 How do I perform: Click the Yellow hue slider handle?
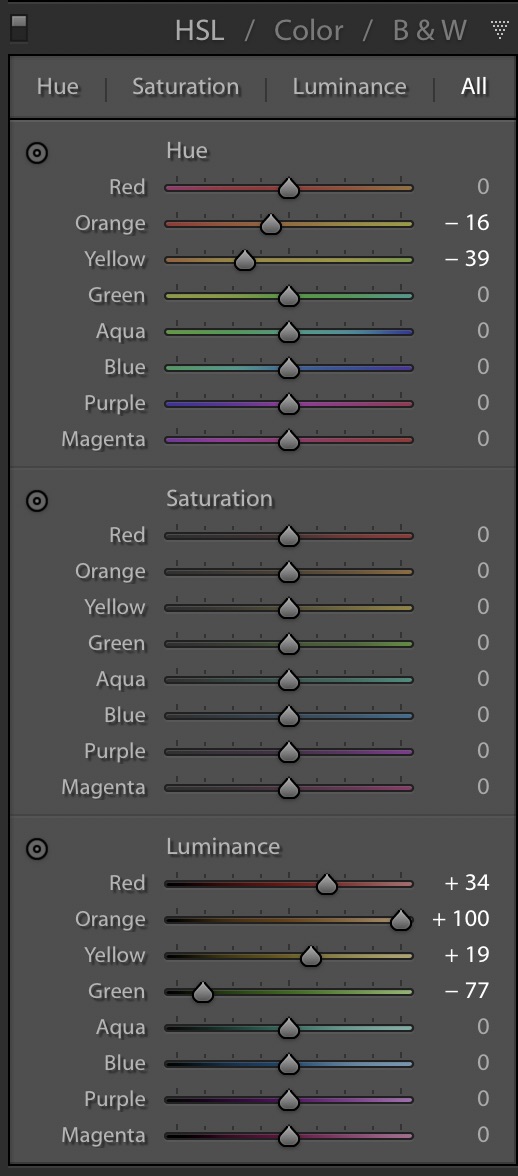244,260
